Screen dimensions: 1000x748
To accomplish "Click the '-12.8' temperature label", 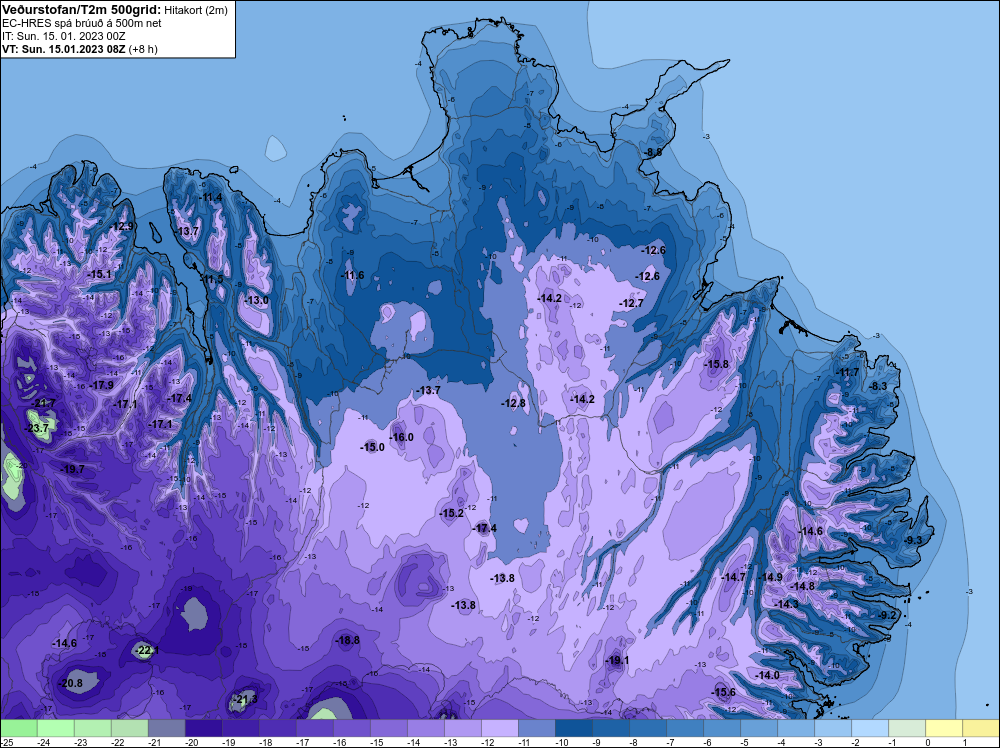I will [x=513, y=403].
